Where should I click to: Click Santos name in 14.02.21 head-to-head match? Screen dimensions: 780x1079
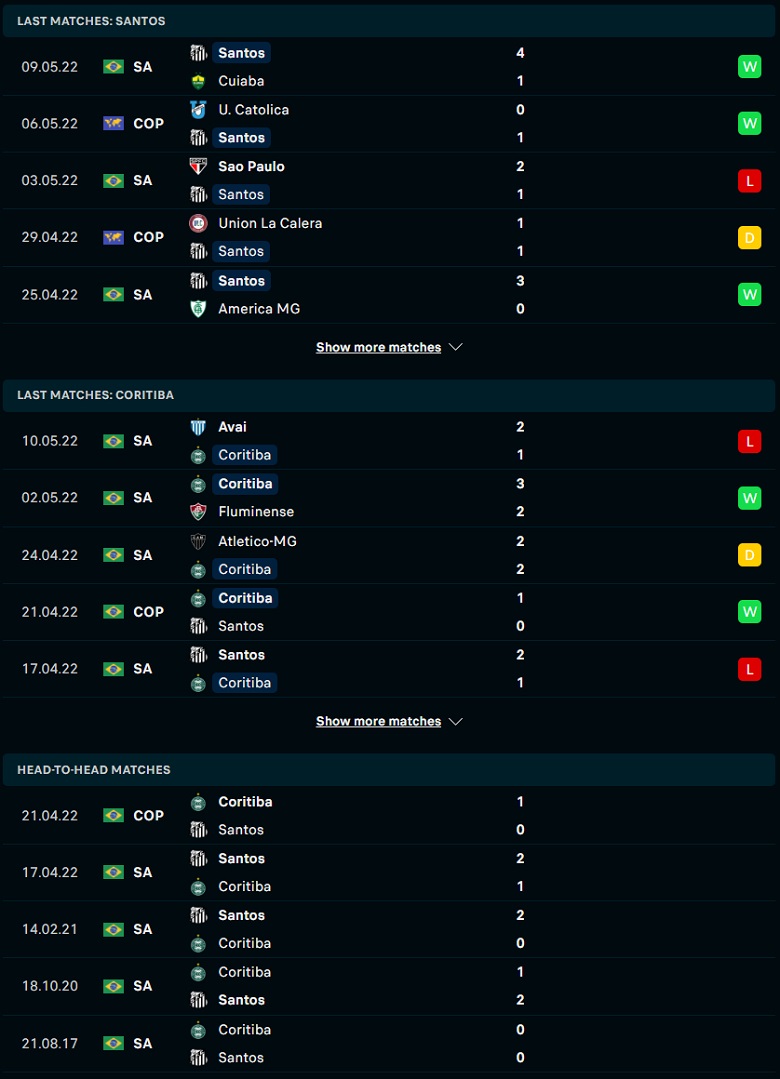click(242, 916)
